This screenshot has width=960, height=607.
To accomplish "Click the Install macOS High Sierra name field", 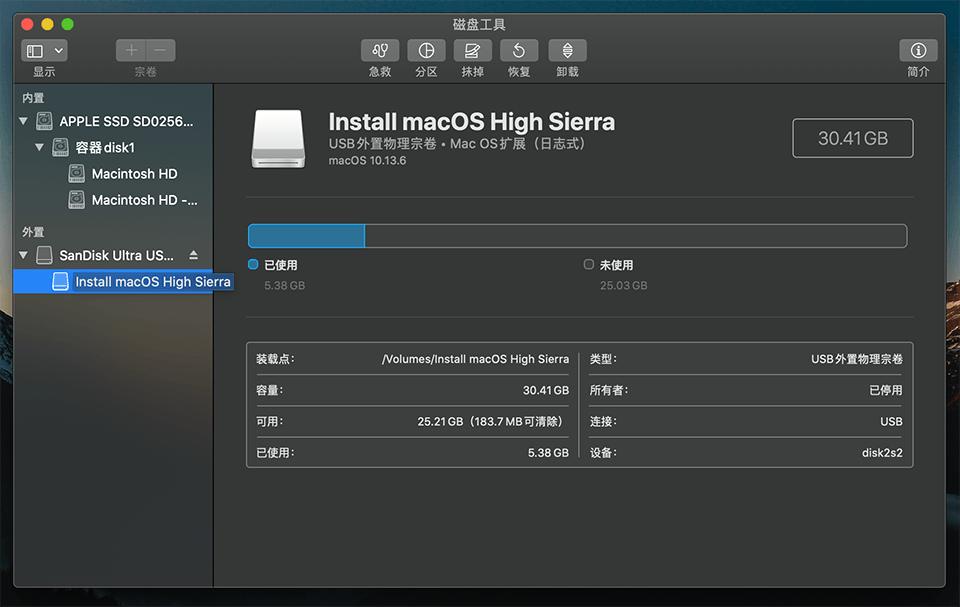I will tap(471, 122).
